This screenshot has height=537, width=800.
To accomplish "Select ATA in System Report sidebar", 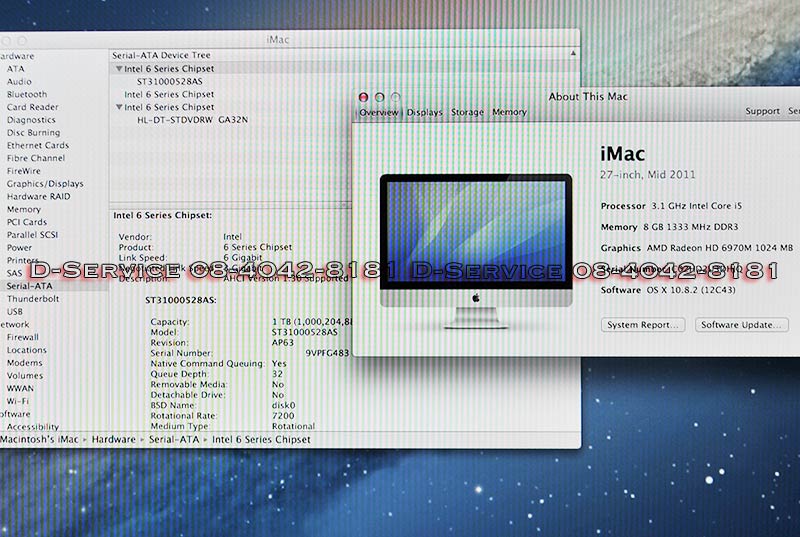I will pos(15,68).
